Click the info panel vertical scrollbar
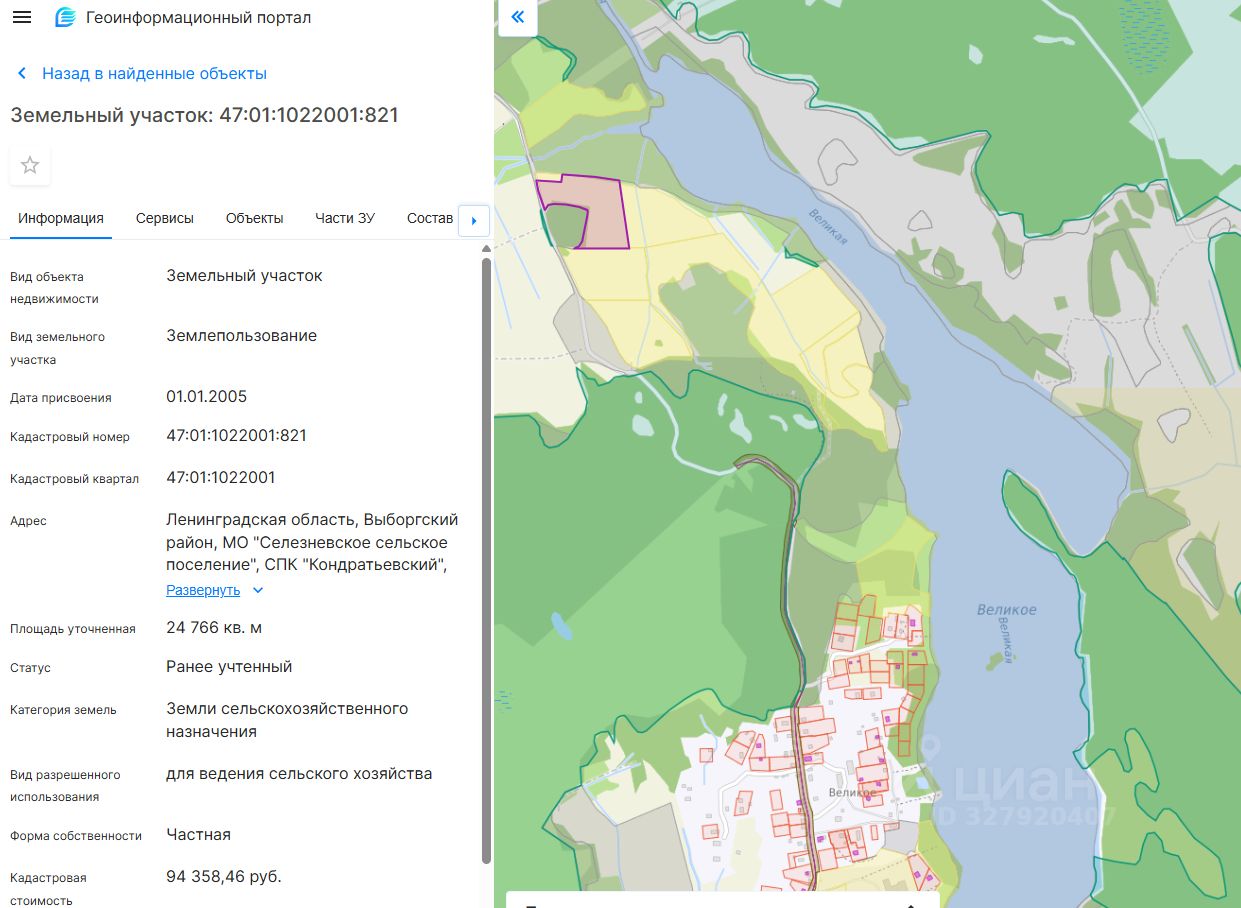The image size is (1241, 908). 487,560
